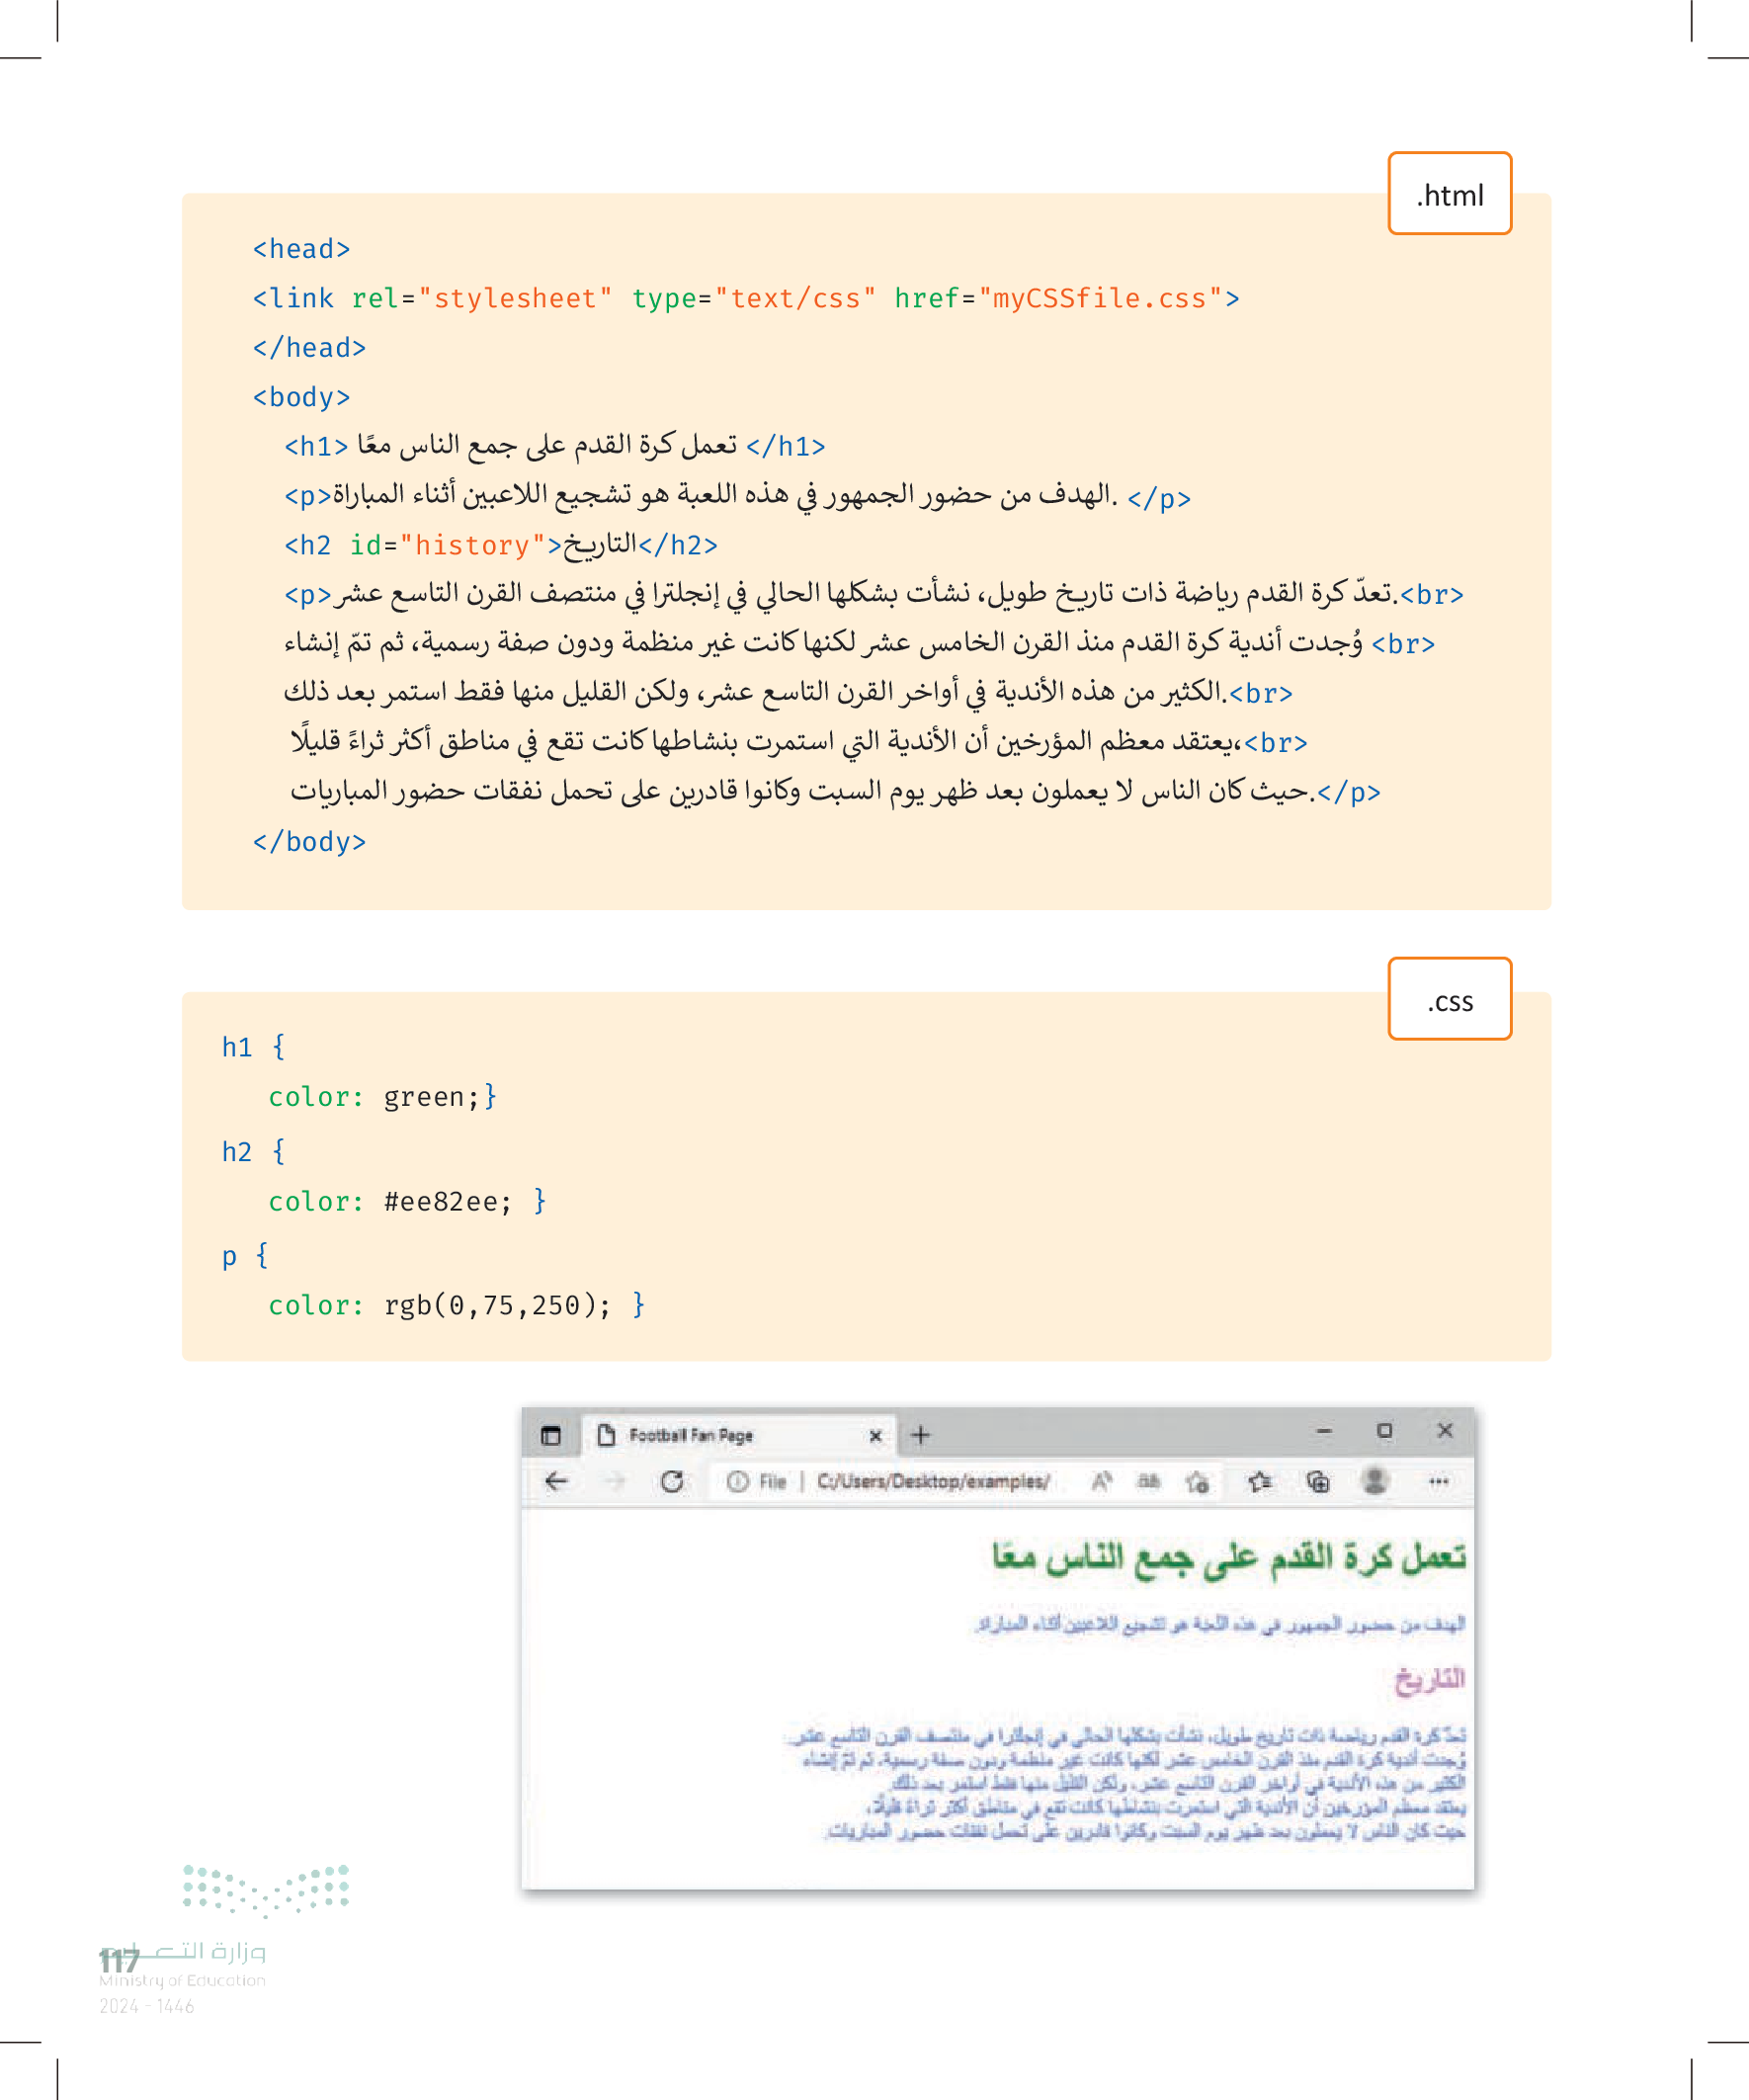Open the Favorites list icon
Viewport: 1749px width, 2100px height.
1259,1481
